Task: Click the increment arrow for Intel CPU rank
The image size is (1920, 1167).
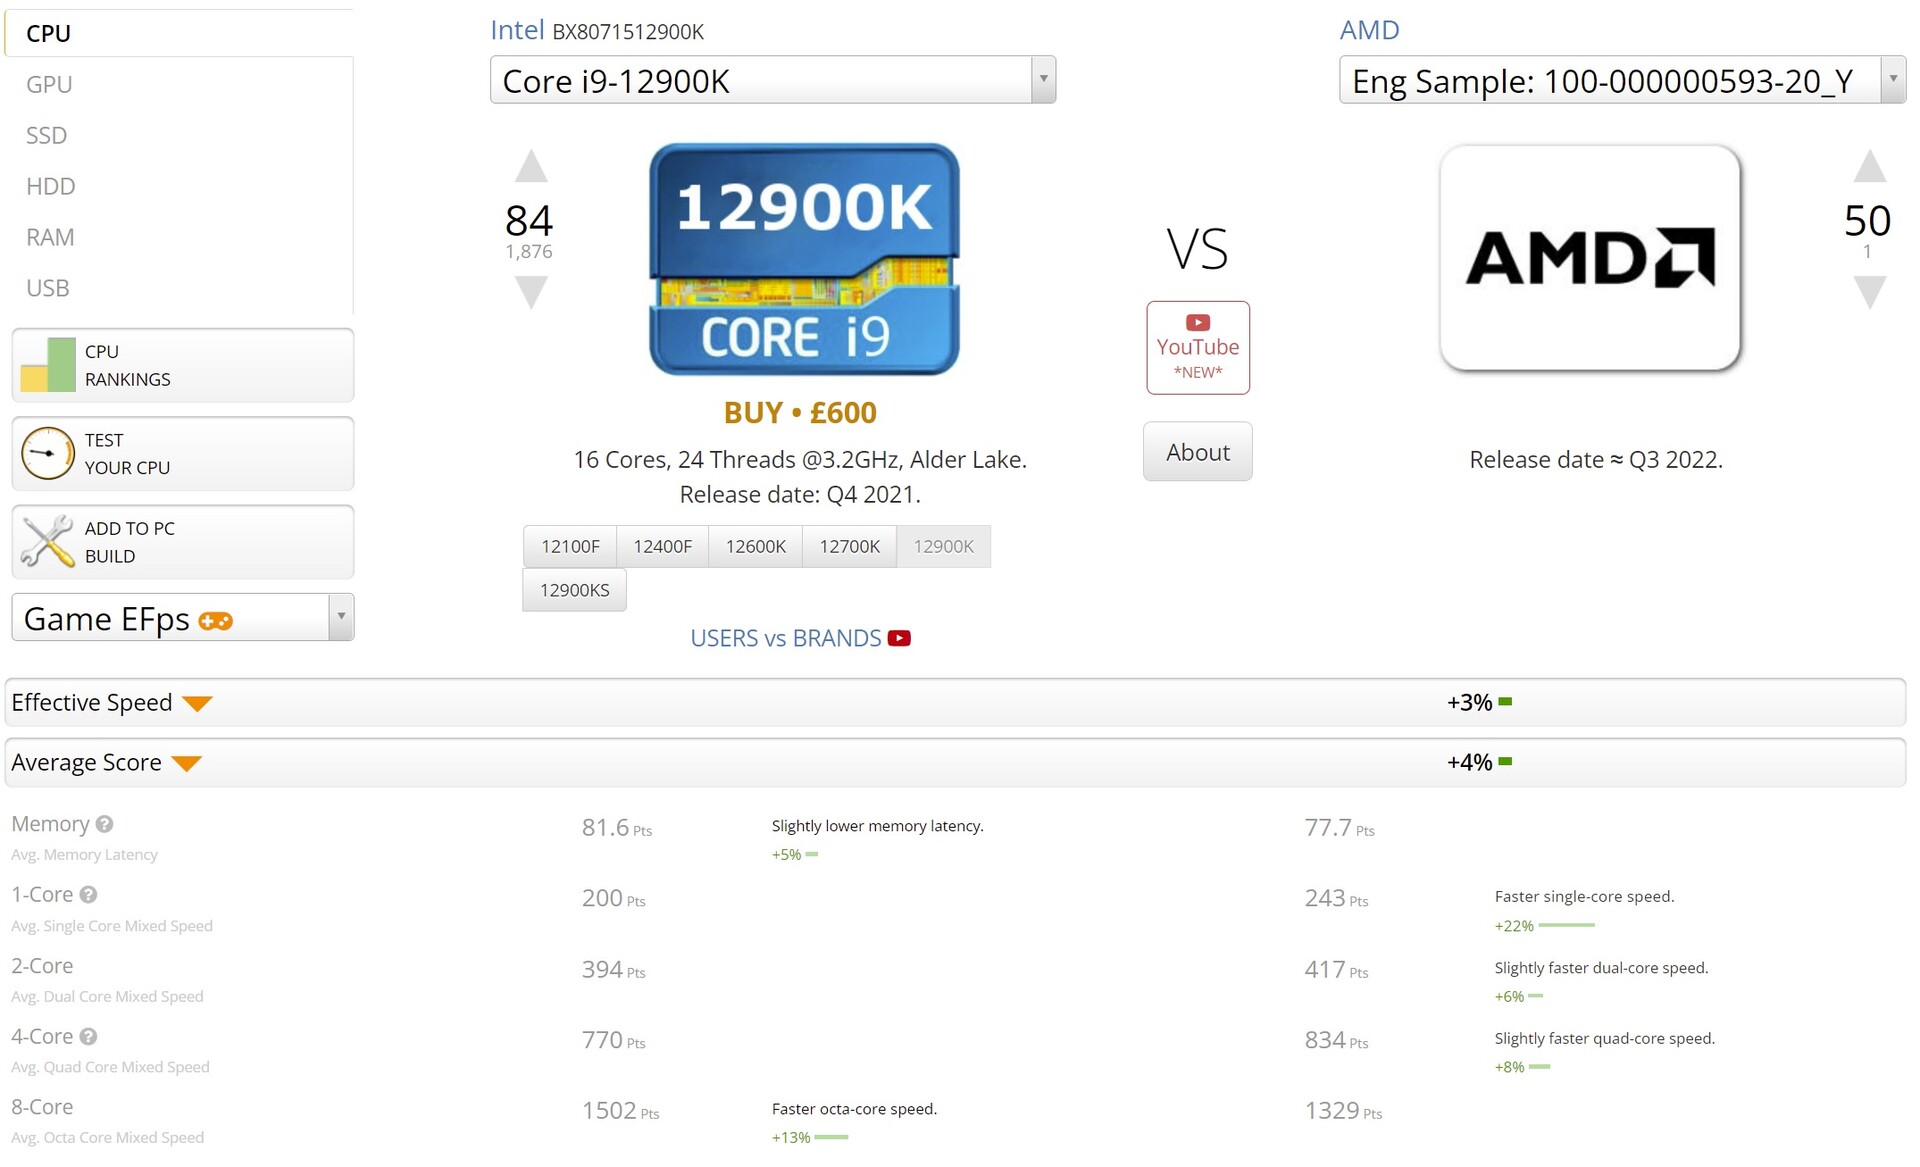Action: pos(532,169)
